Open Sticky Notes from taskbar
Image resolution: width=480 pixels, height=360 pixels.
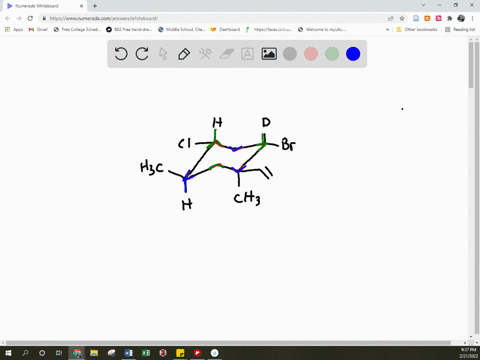click(x=180, y=353)
